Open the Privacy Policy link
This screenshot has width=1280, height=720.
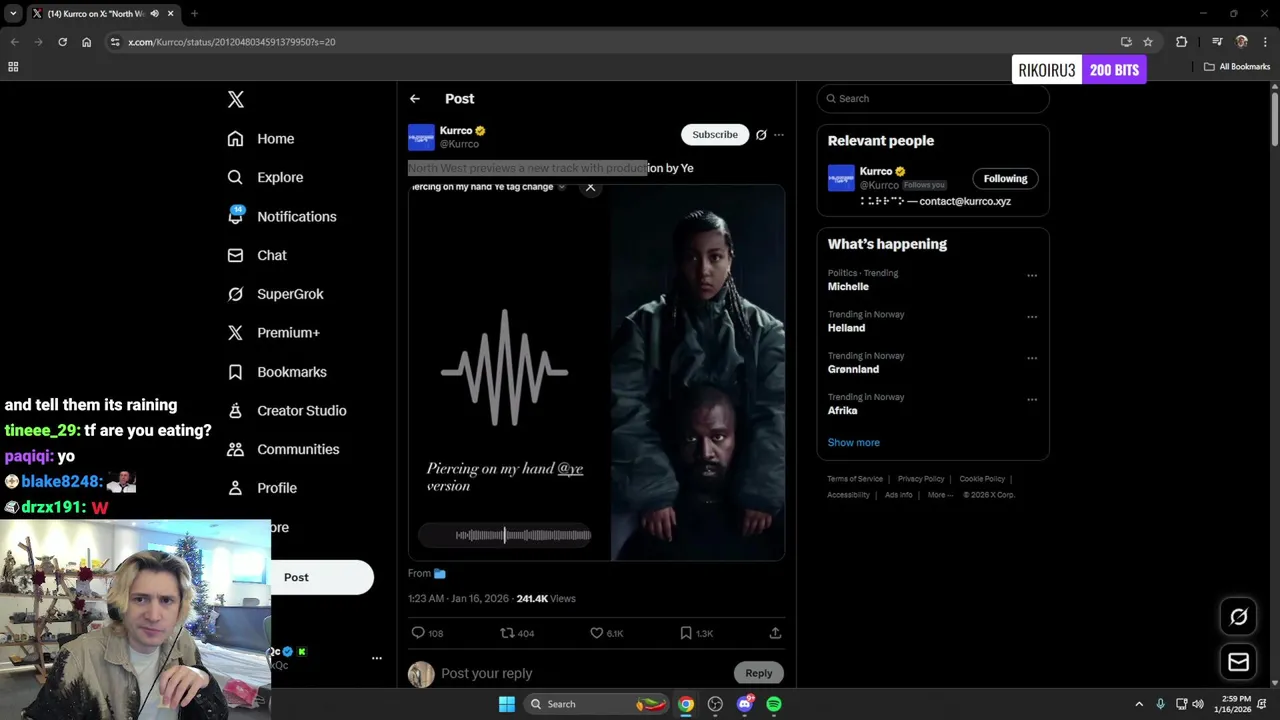(921, 479)
